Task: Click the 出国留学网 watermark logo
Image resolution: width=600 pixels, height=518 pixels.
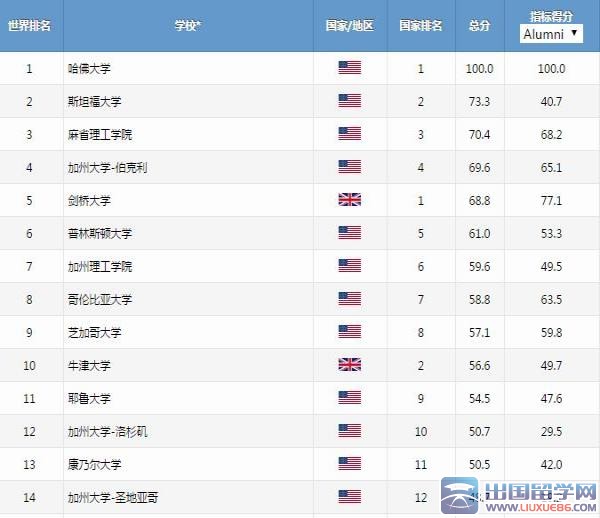Action: click(x=520, y=493)
